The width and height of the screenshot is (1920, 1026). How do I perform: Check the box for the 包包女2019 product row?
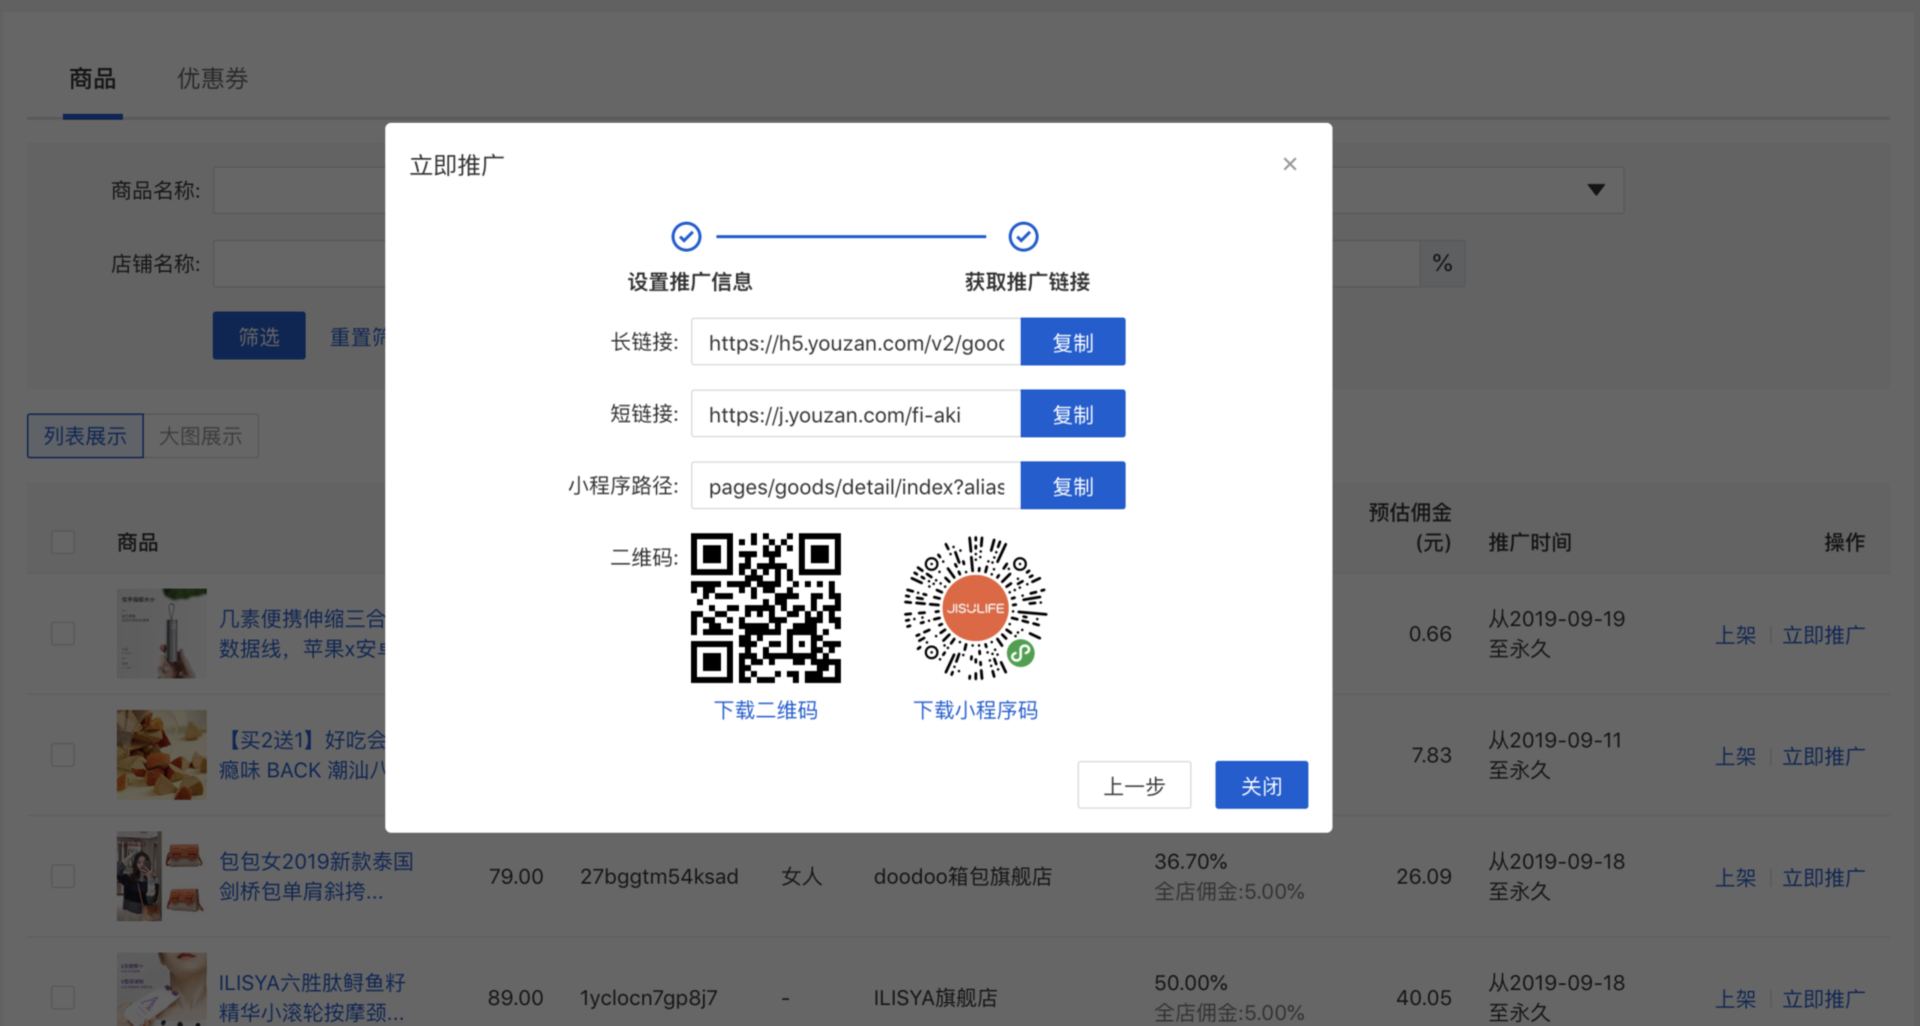point(63,877)
